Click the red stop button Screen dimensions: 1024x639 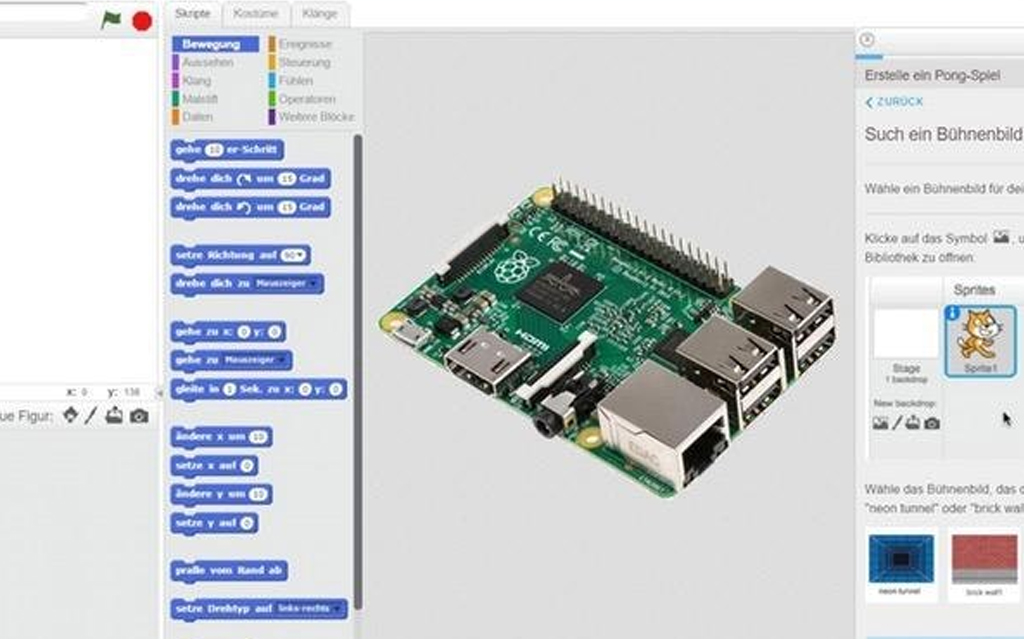click(142, 21)
